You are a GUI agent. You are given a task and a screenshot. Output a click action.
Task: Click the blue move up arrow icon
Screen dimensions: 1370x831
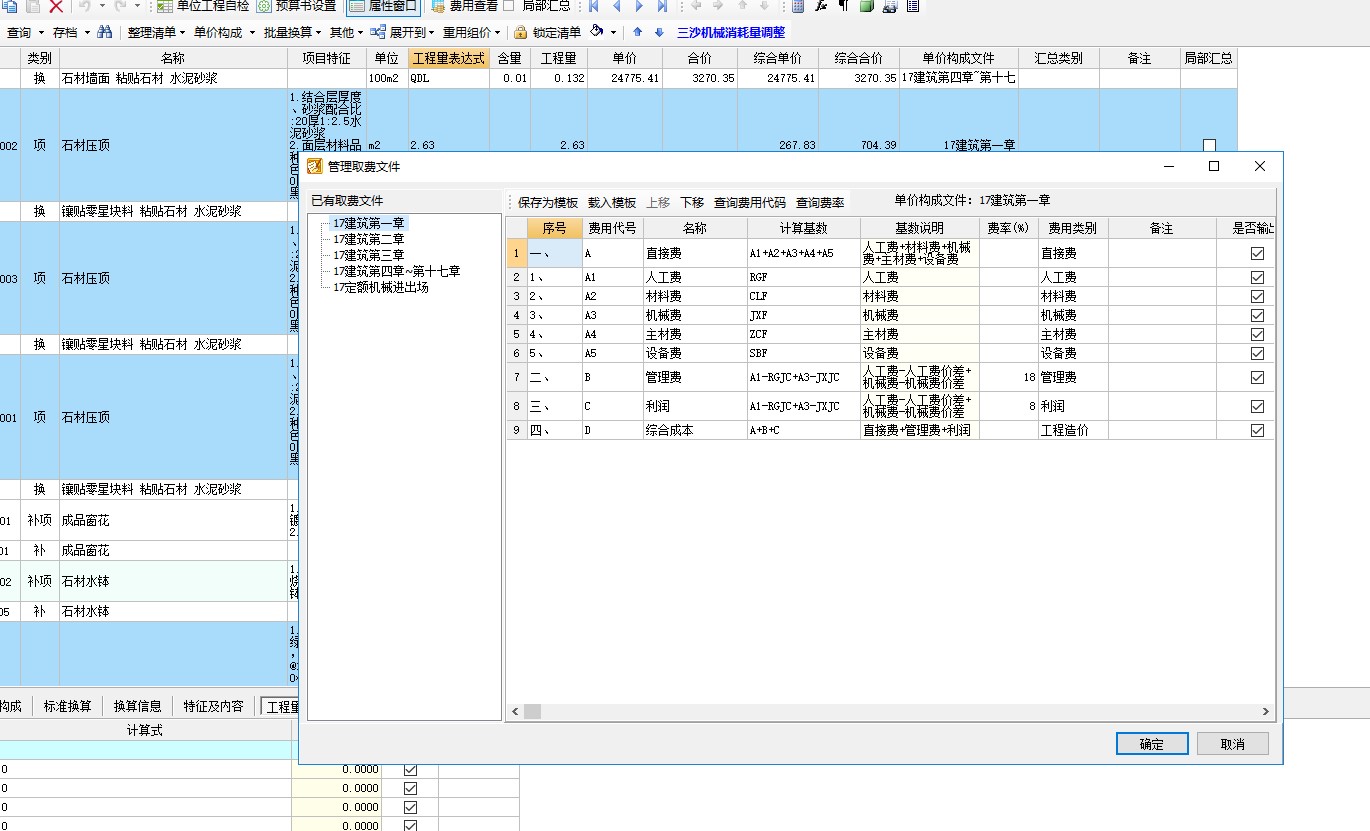pyautogui.click(x=637, y=32)
